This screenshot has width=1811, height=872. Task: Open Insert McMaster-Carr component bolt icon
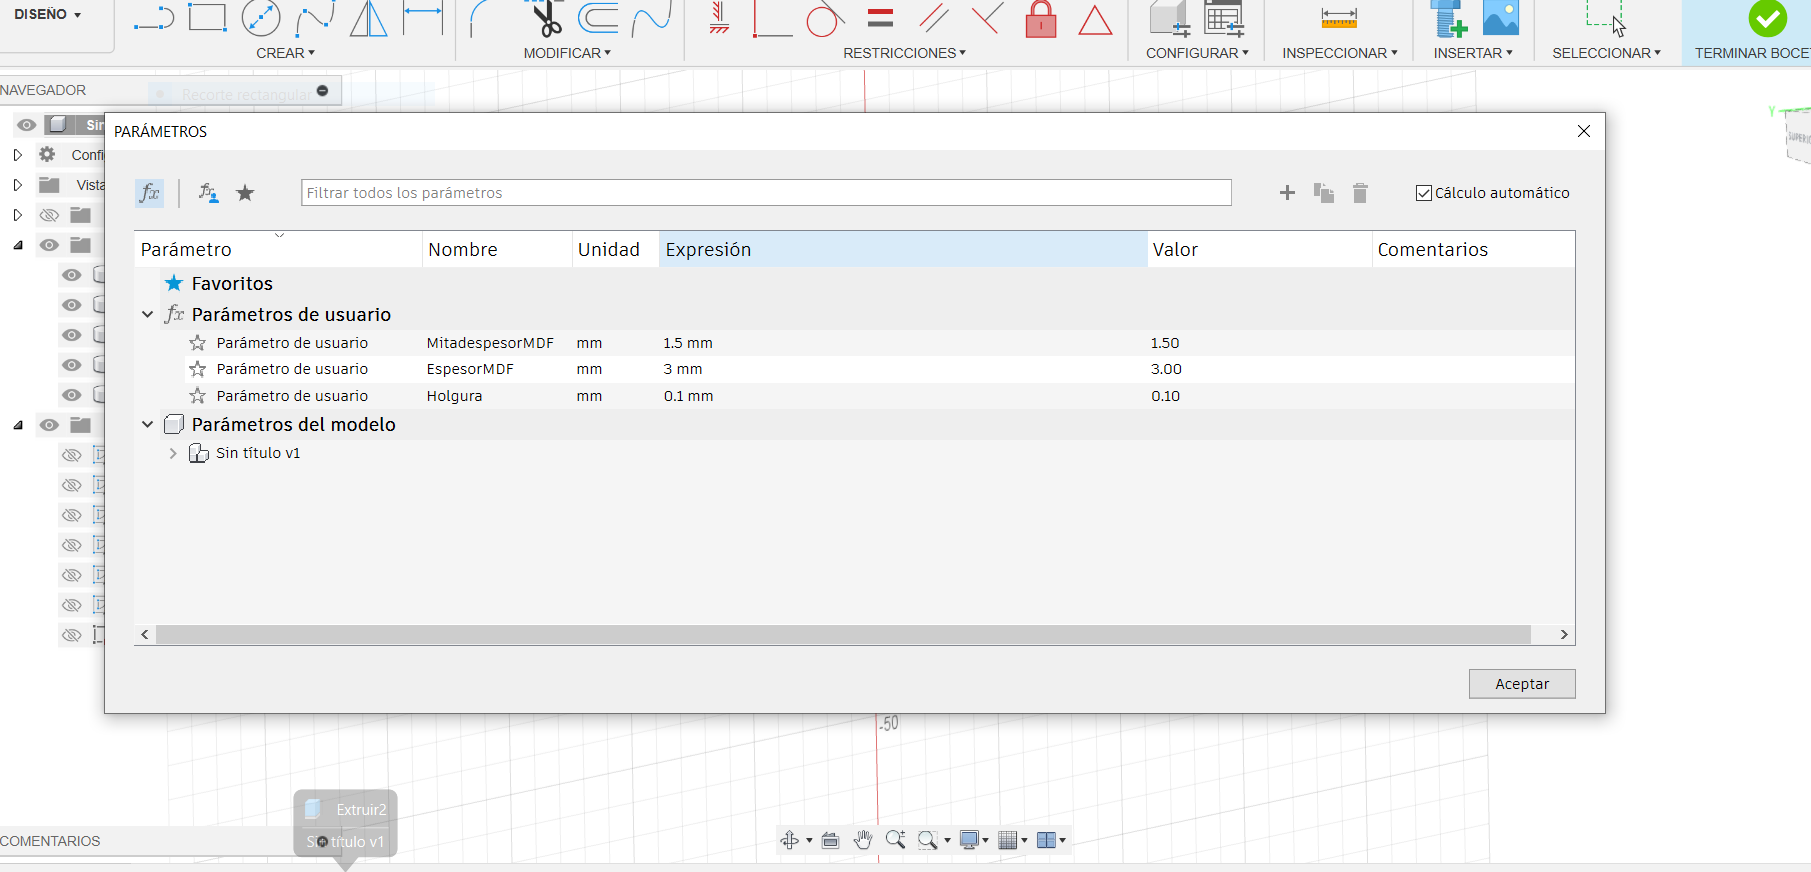[x=1448, y=18]
